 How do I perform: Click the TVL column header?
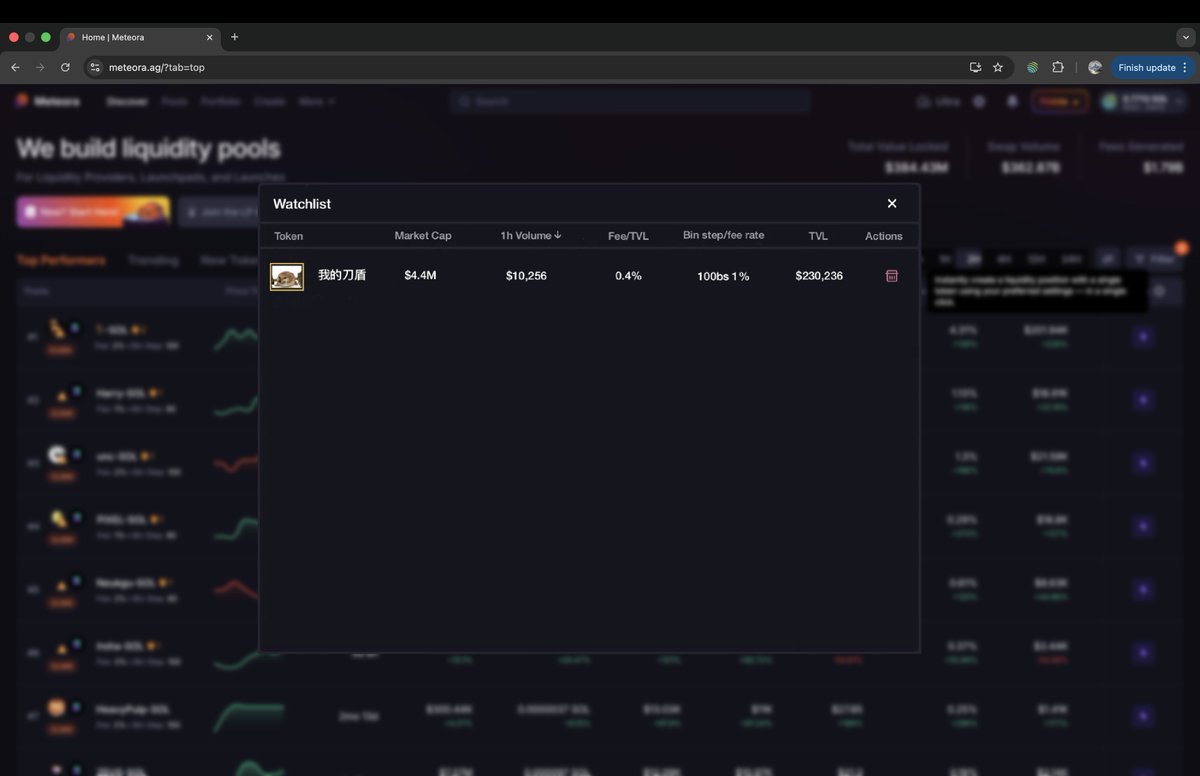[x=818, y=236]
